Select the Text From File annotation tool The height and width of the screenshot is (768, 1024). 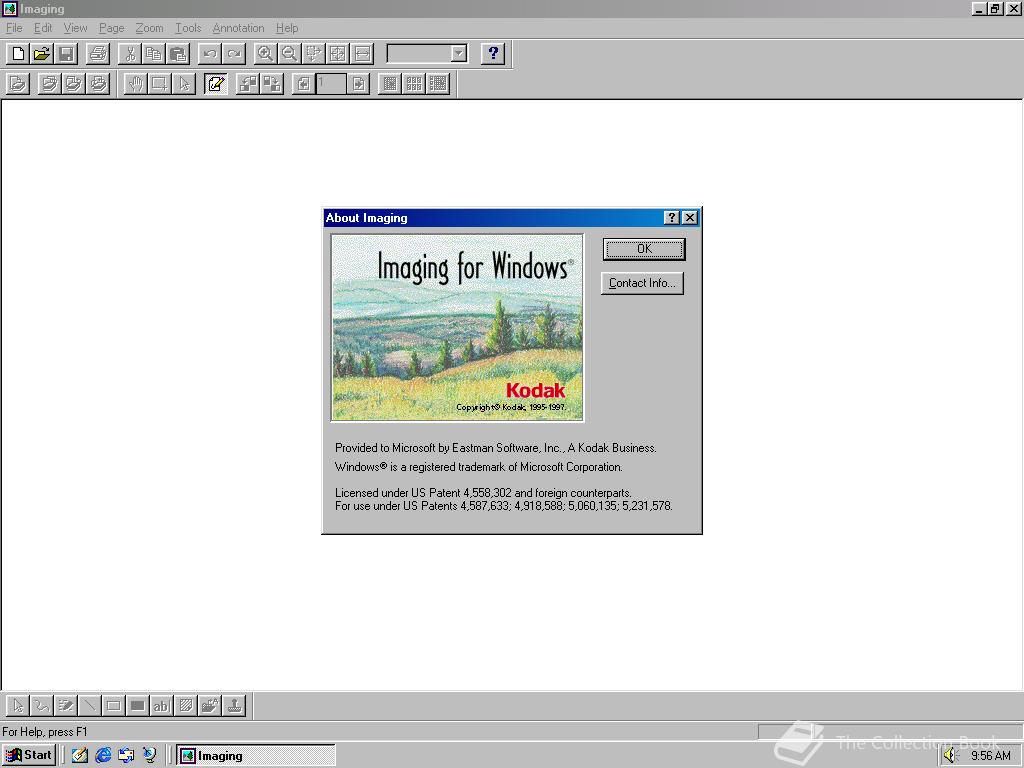click(210, 706)
